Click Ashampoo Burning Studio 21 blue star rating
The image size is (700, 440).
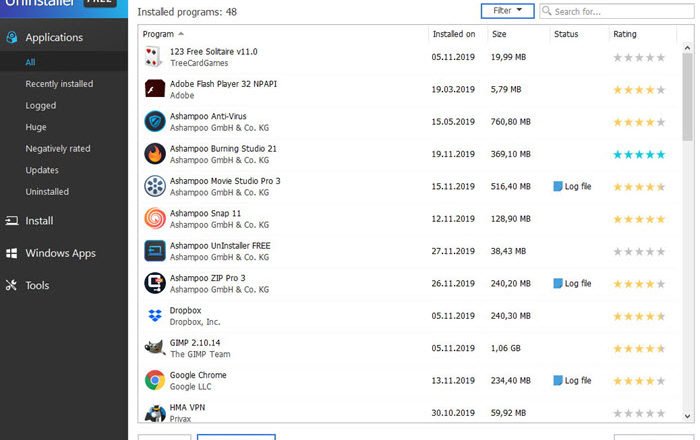click(x=639, y=154)
